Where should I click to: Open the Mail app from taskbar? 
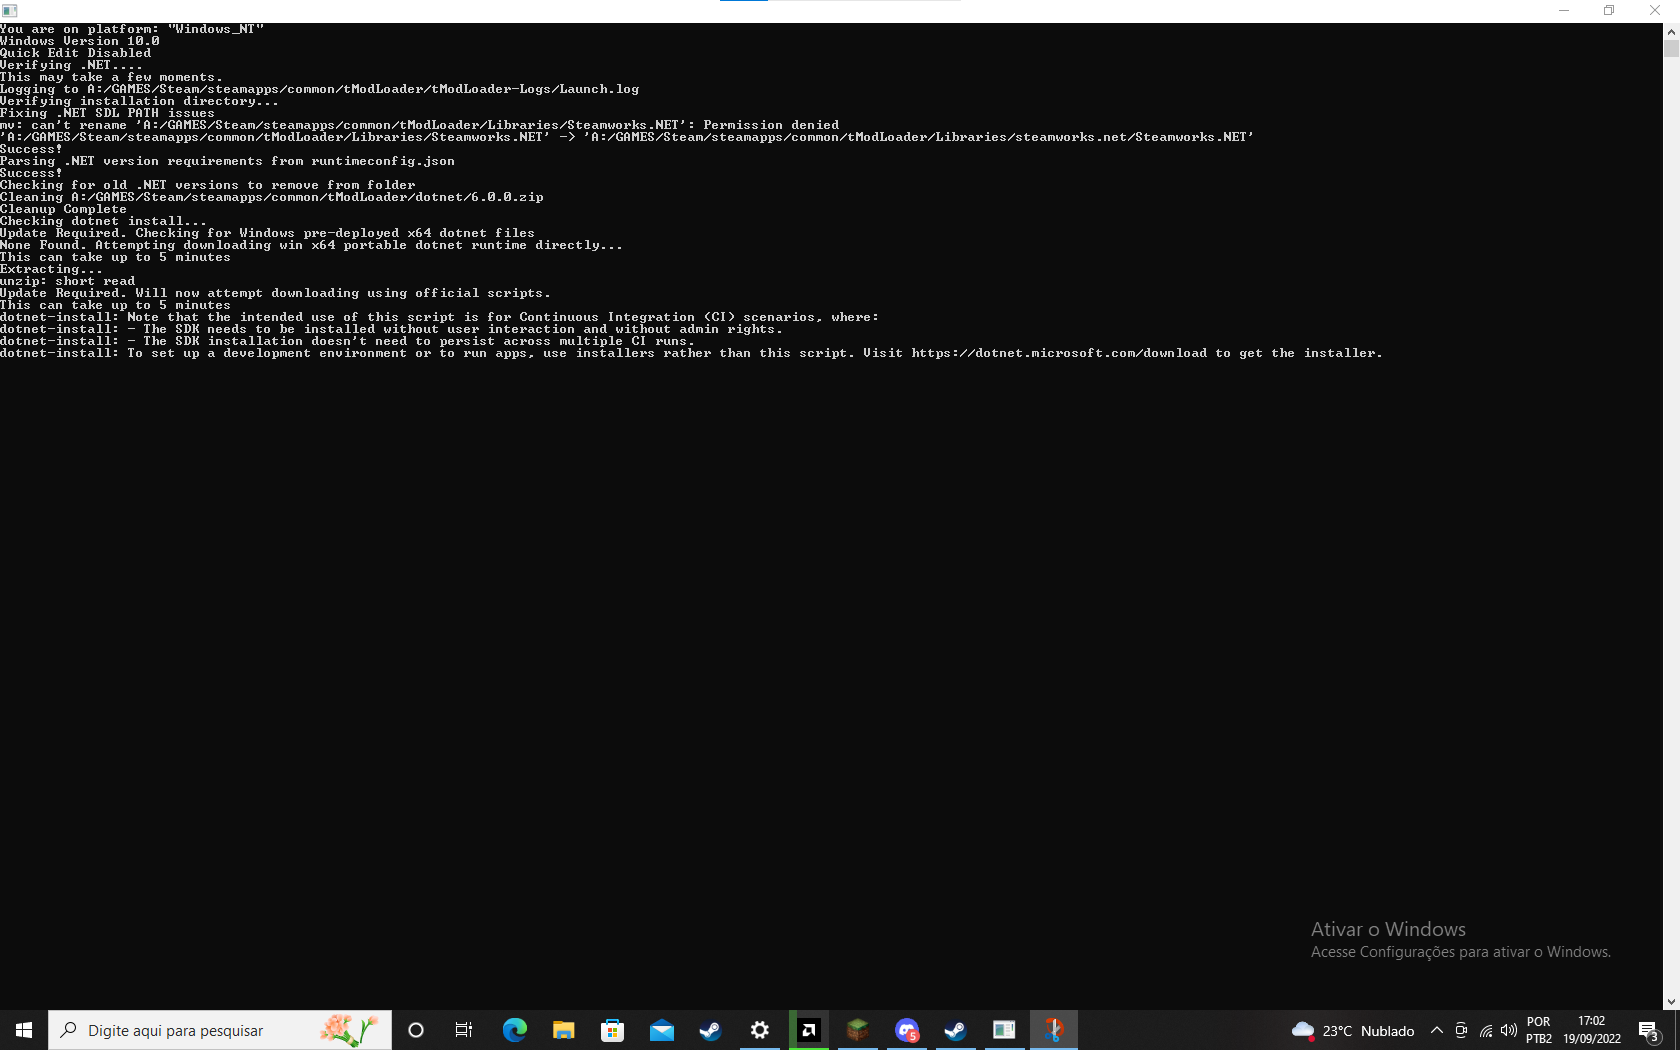tap(661, 1030)
